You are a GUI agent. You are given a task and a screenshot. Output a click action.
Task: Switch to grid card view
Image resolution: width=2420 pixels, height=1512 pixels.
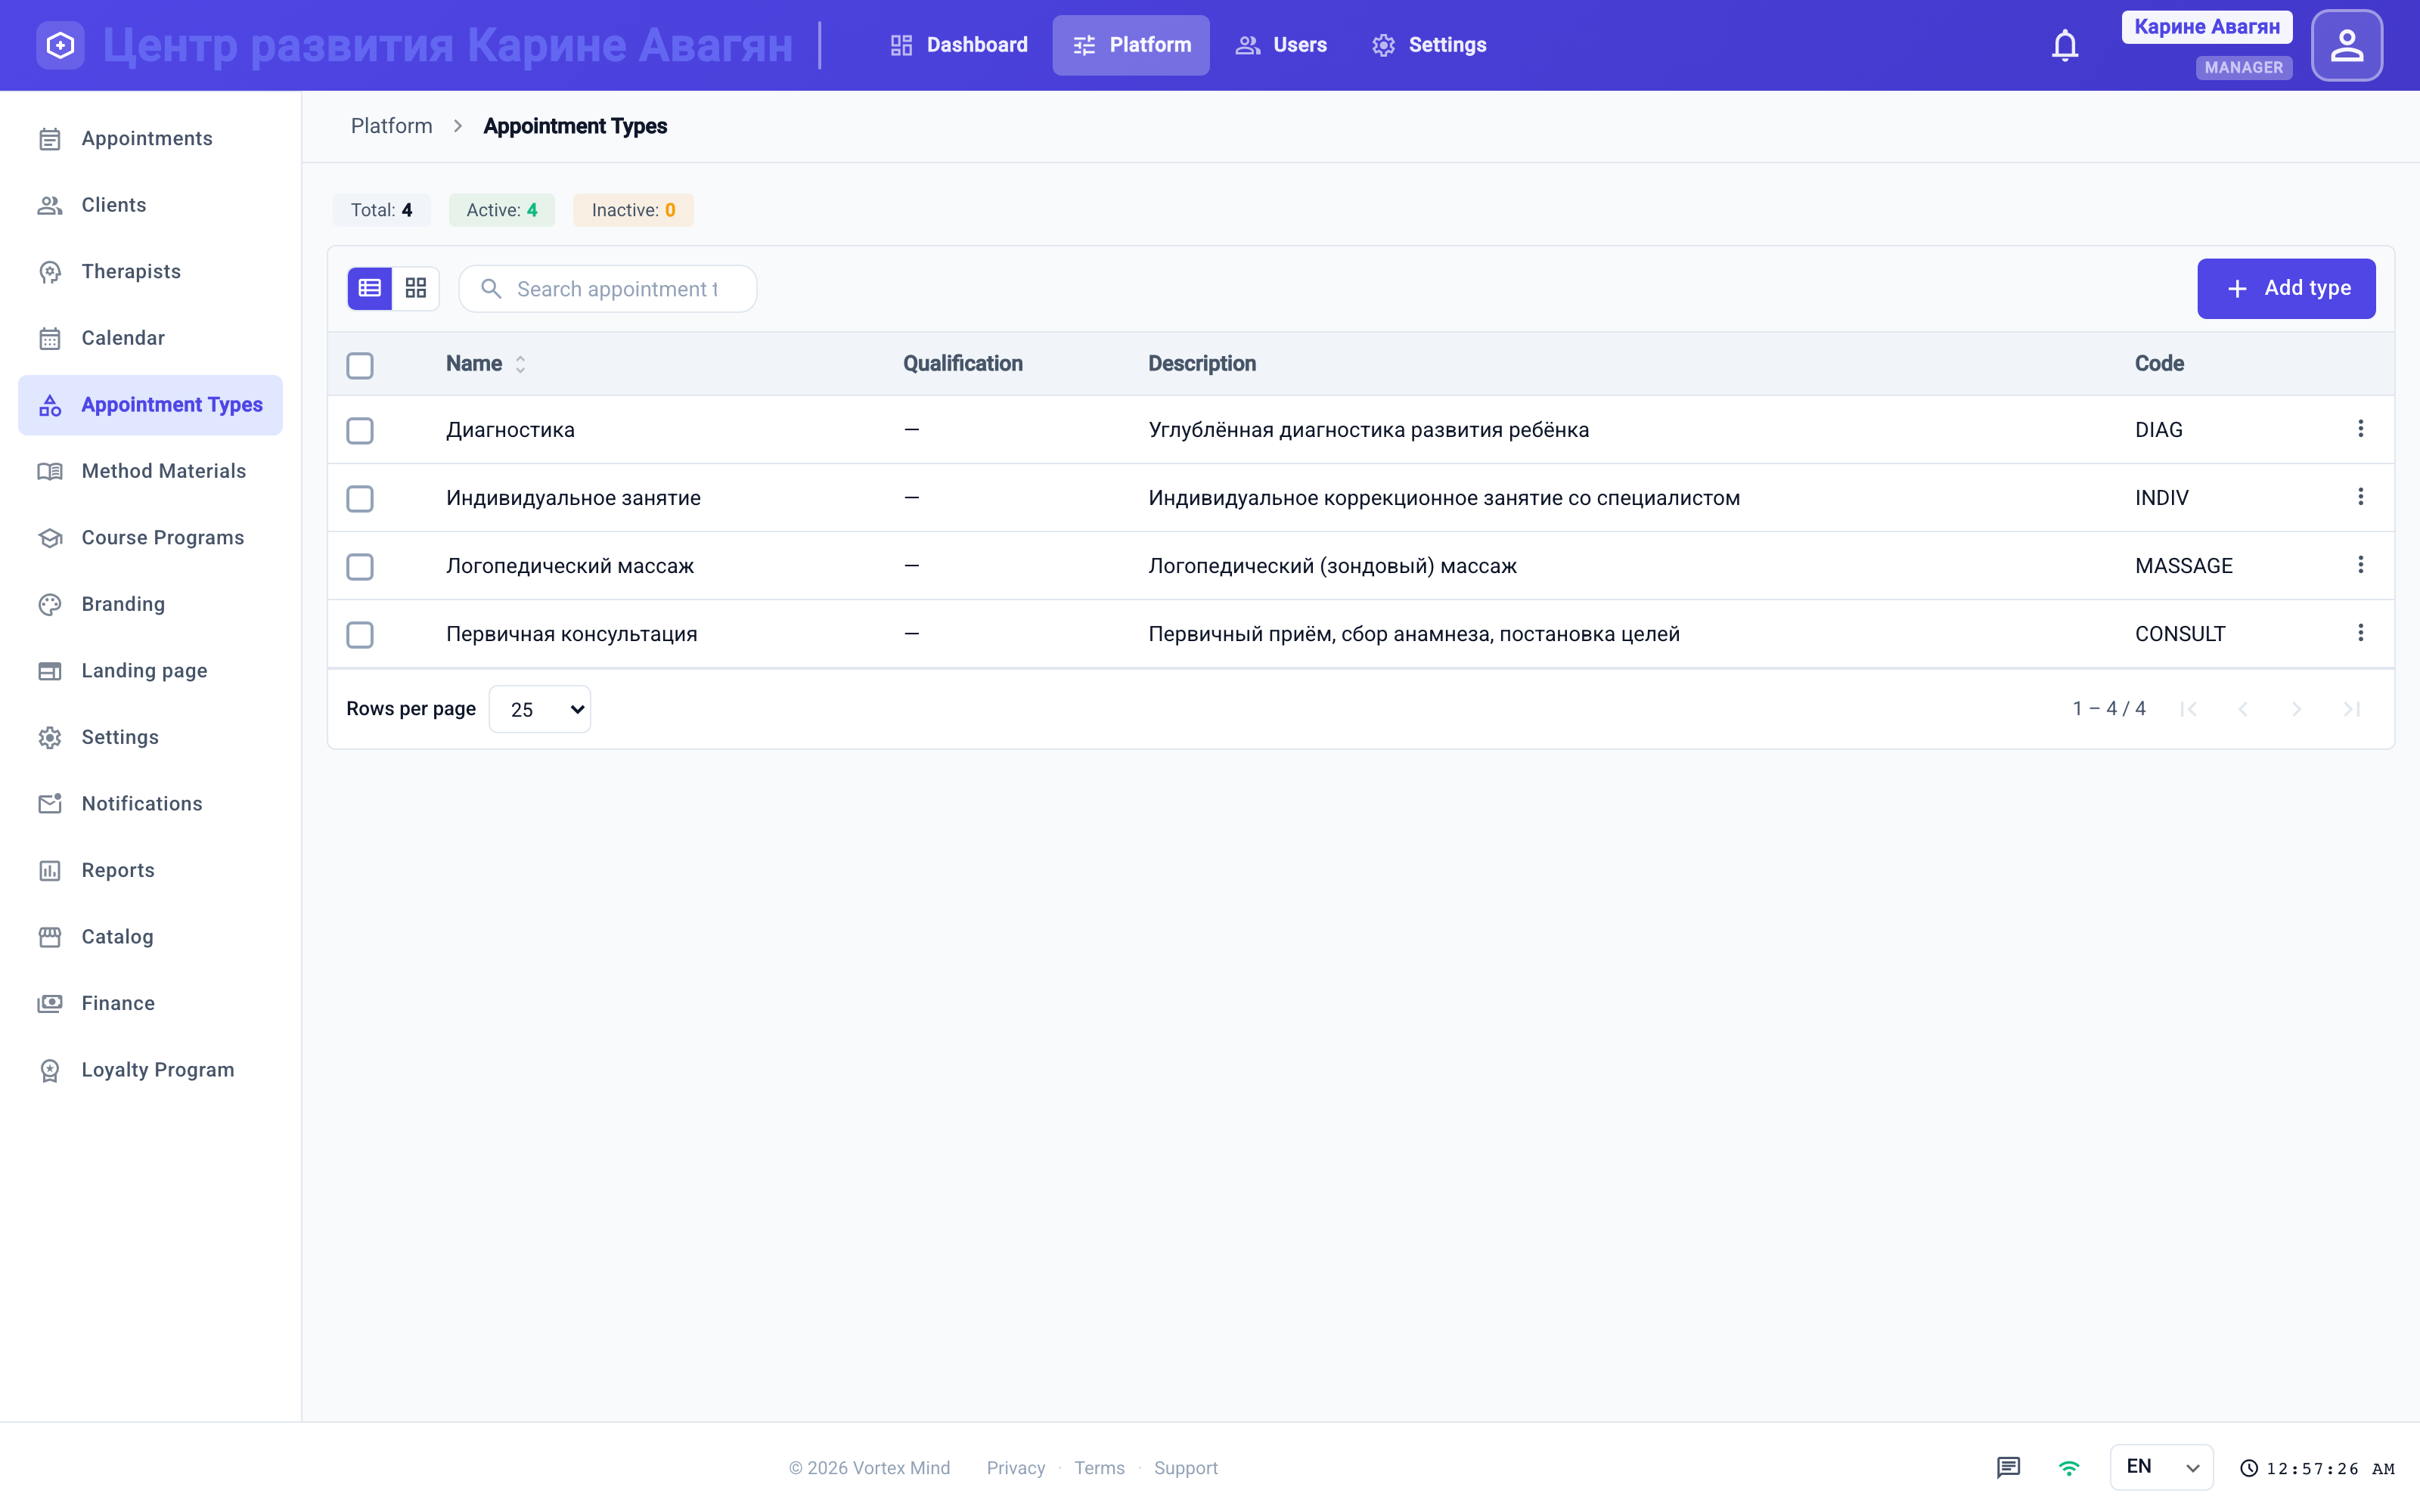coord(416,288)
